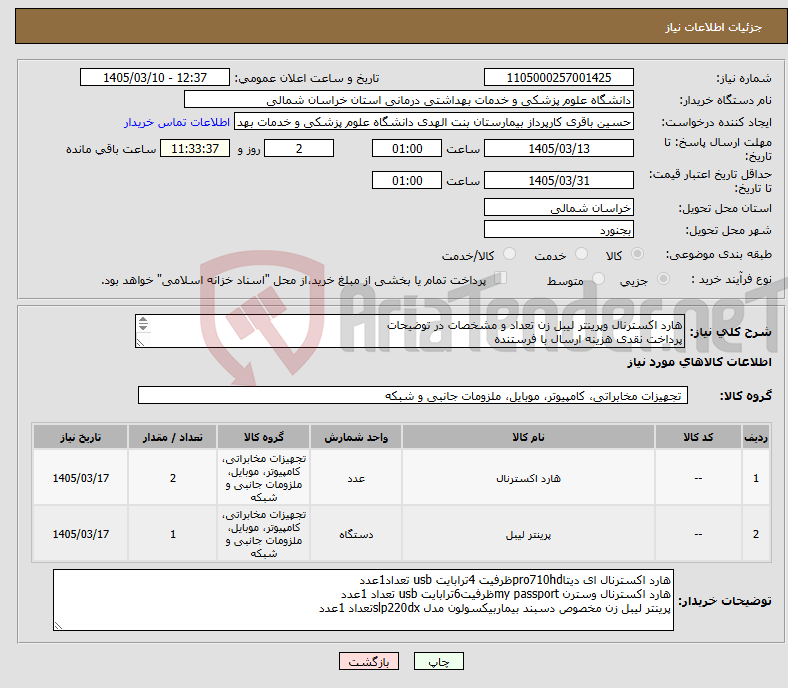Screen dimensions: 788x688
Task: Click the buyer organization name field
Action: pyautogui.click(x=409, y=100)
